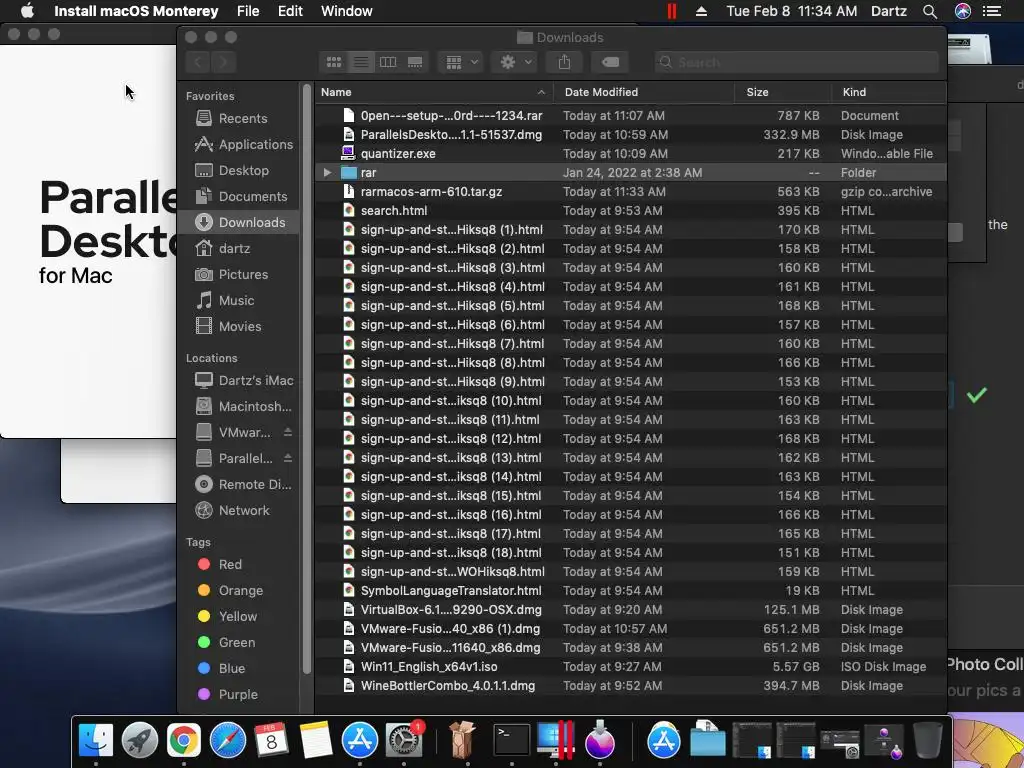Screen dimensions: 1024x768
Task: Open Pictures in the sidebar
Action: (x=238, y=274)
